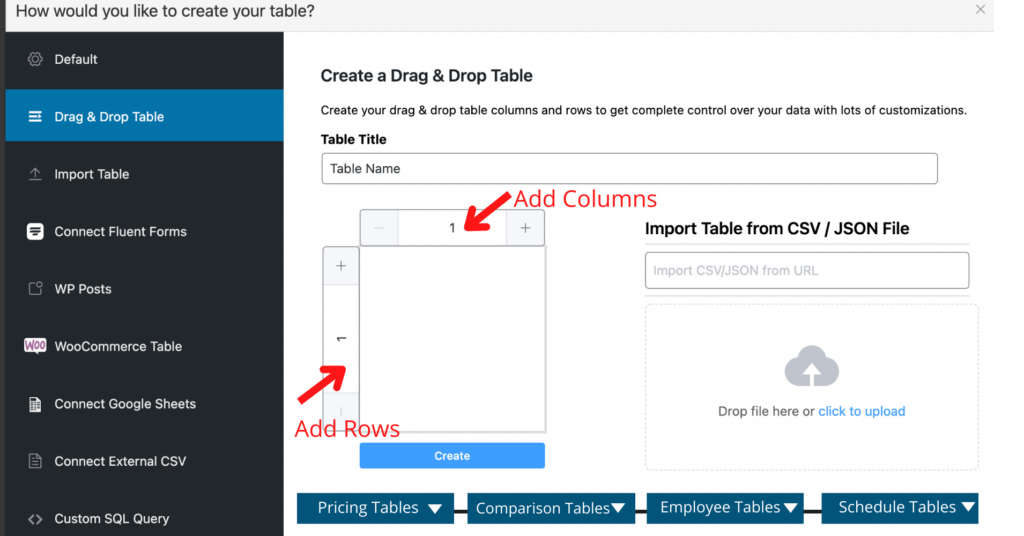
Task: Select Connect External CSV option
Action: pyautogui.click(x=144, y=461)
